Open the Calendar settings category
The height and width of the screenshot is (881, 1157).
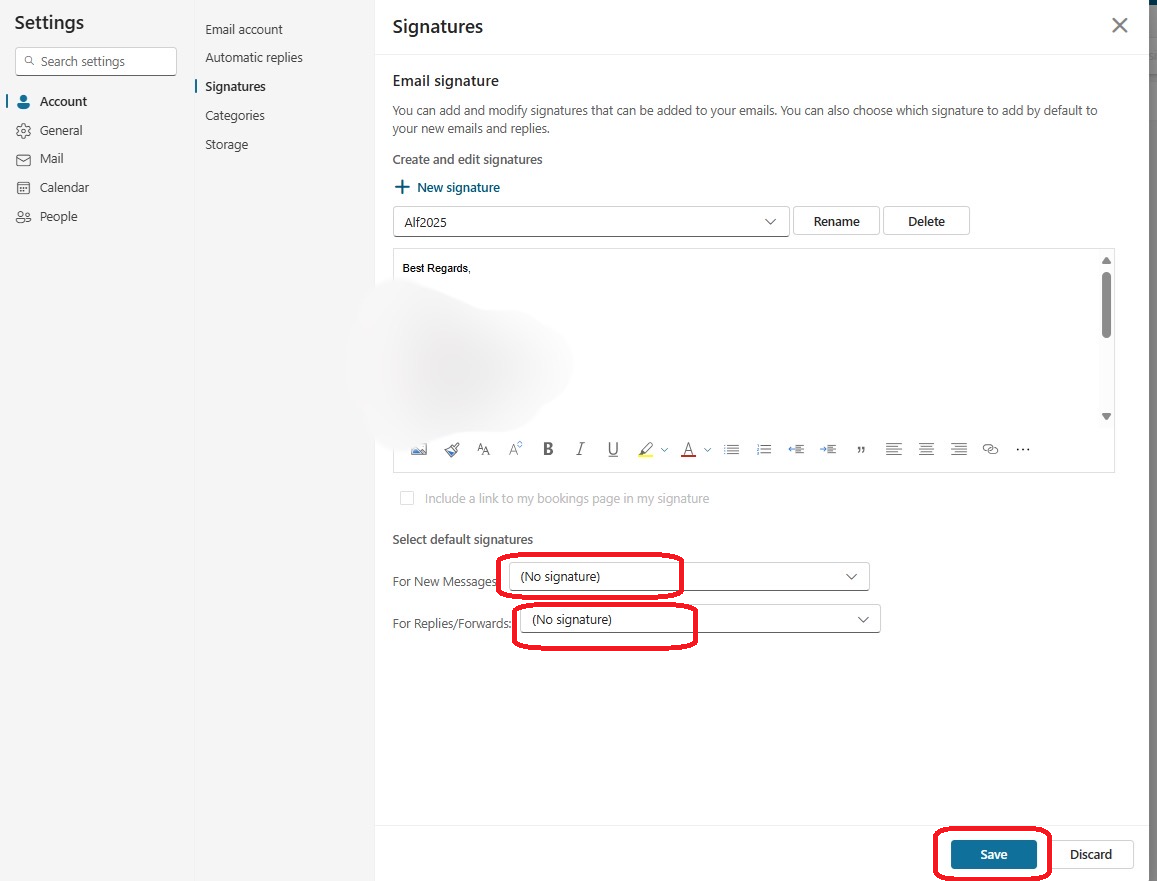[63, 187]
